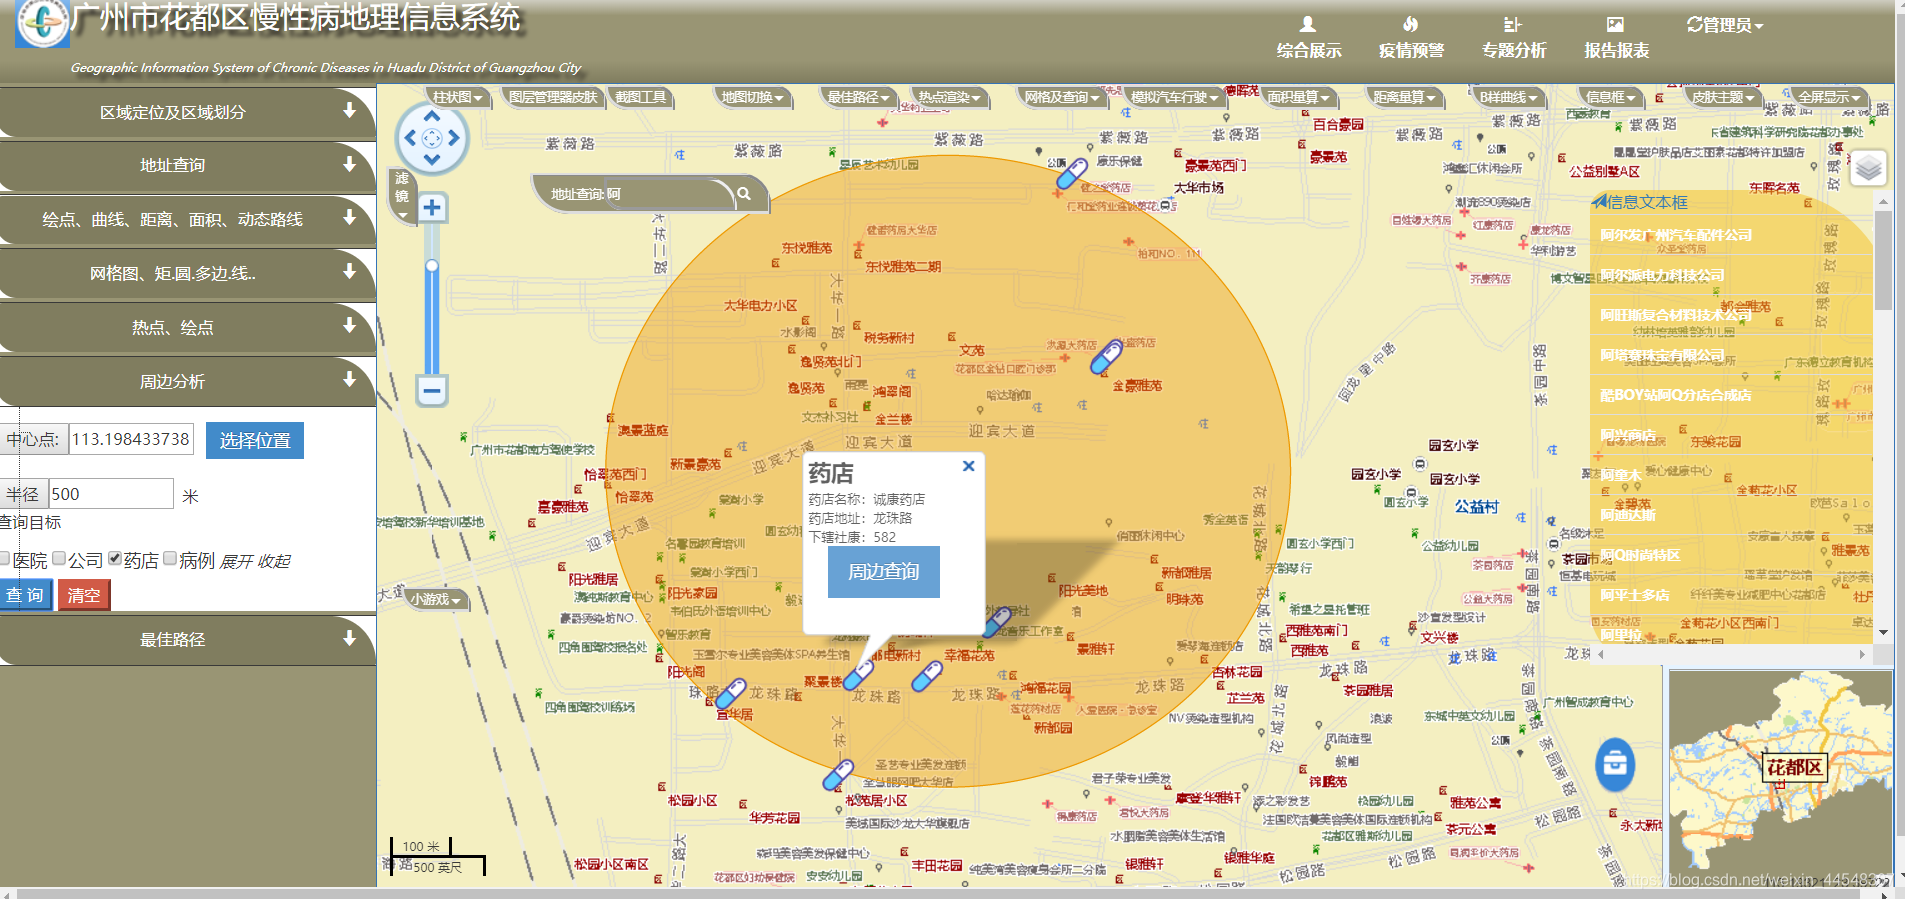Expand the 网格图、矩.圆.多边.线 panel
1905x899 pixels.
click(188, 273)
